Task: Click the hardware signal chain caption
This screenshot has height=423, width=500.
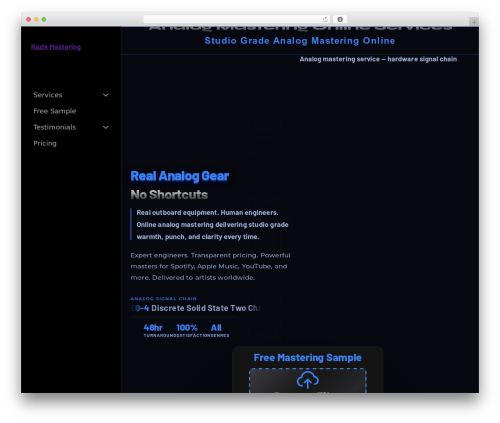Action: click(378, 59)
